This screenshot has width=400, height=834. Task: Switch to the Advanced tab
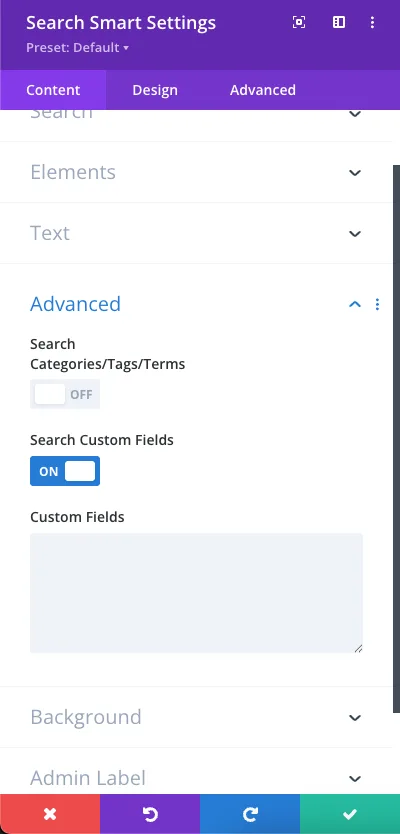263,90
